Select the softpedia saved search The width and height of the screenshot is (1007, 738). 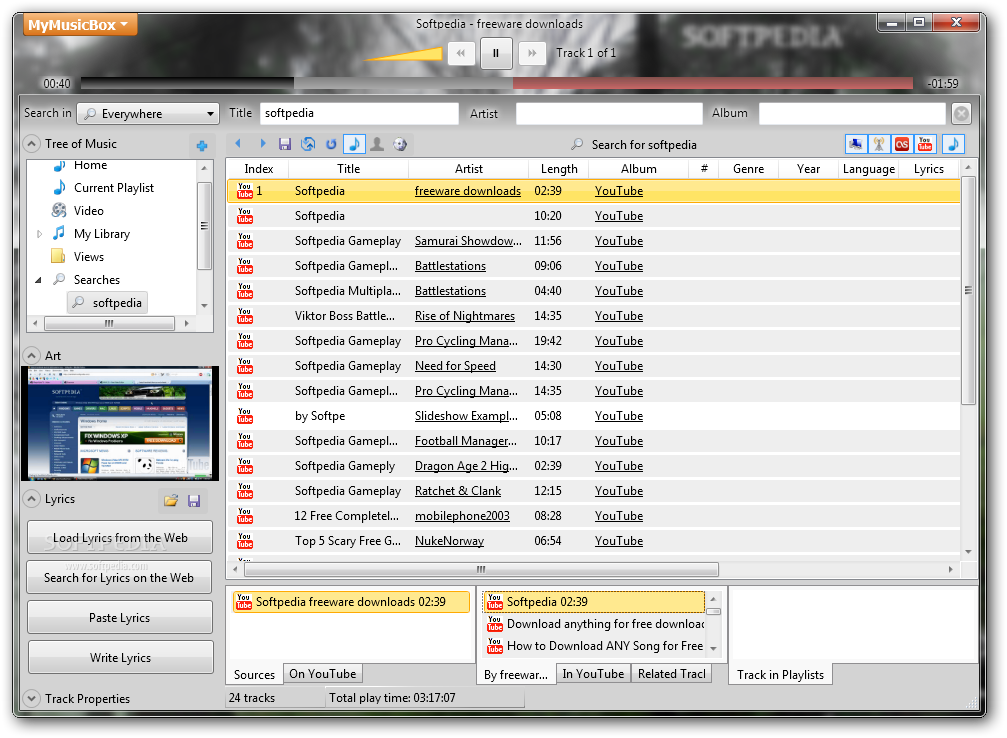click(107, 303)
